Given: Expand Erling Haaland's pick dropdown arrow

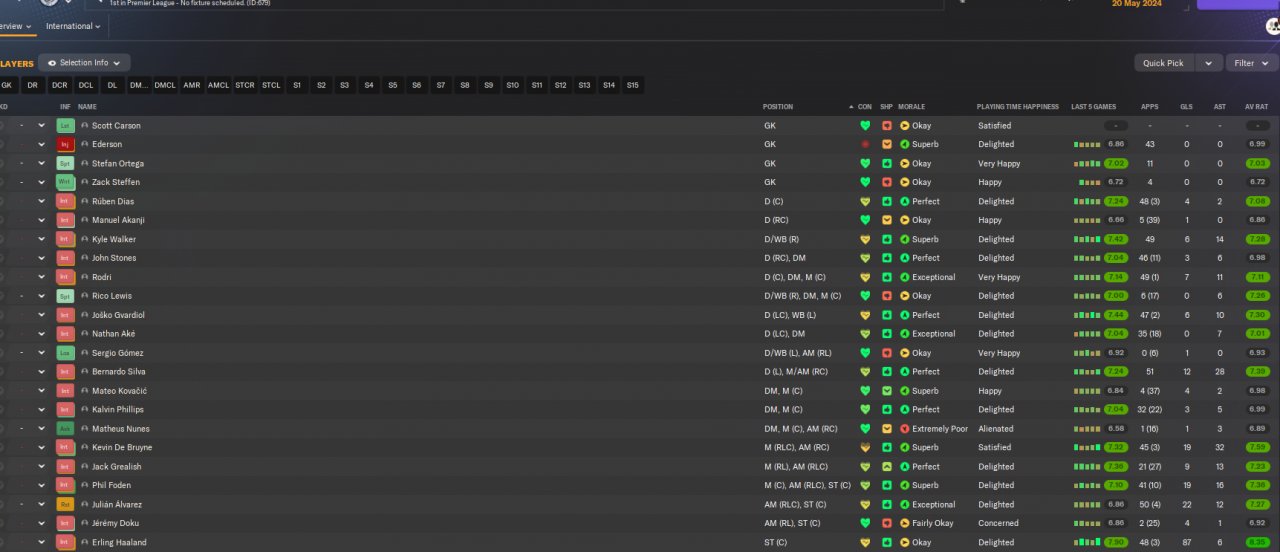Looking at the screenshot, I should pos(41,543).
